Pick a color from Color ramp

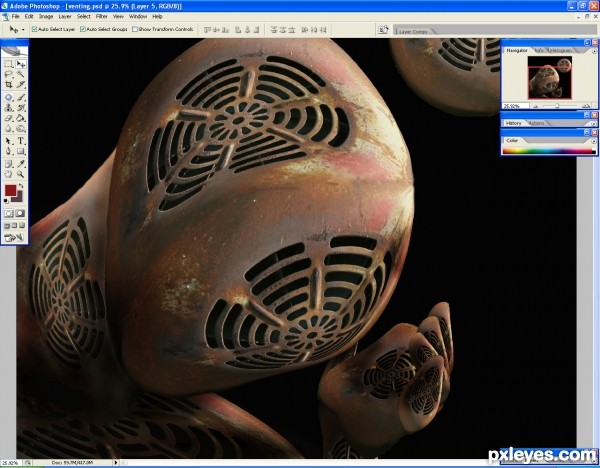549,151
